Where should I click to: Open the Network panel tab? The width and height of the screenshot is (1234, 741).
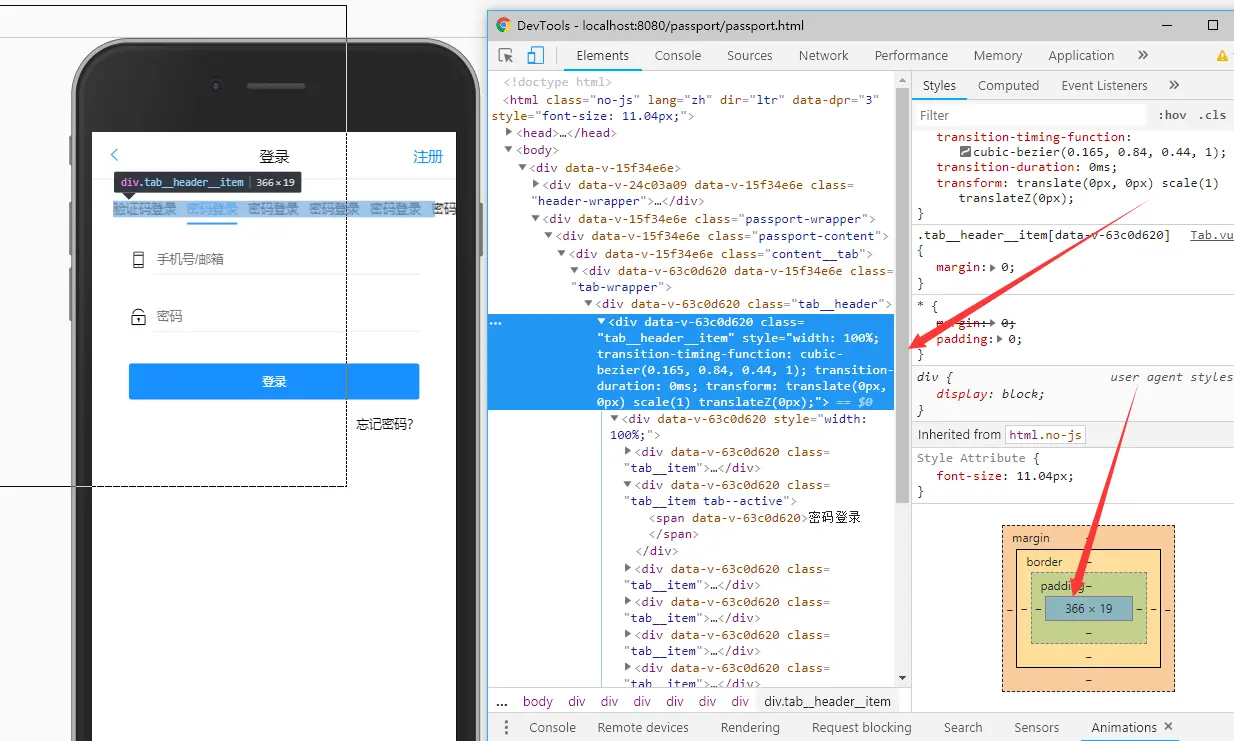tap(824, 56)
